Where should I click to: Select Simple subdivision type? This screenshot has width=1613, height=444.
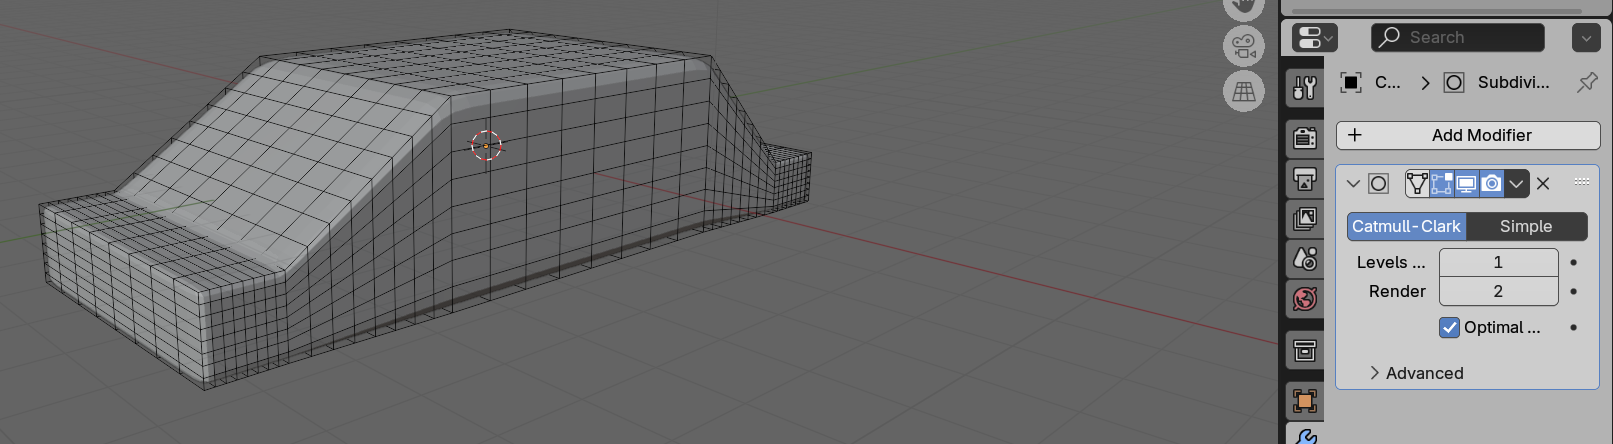(1526, 226)
